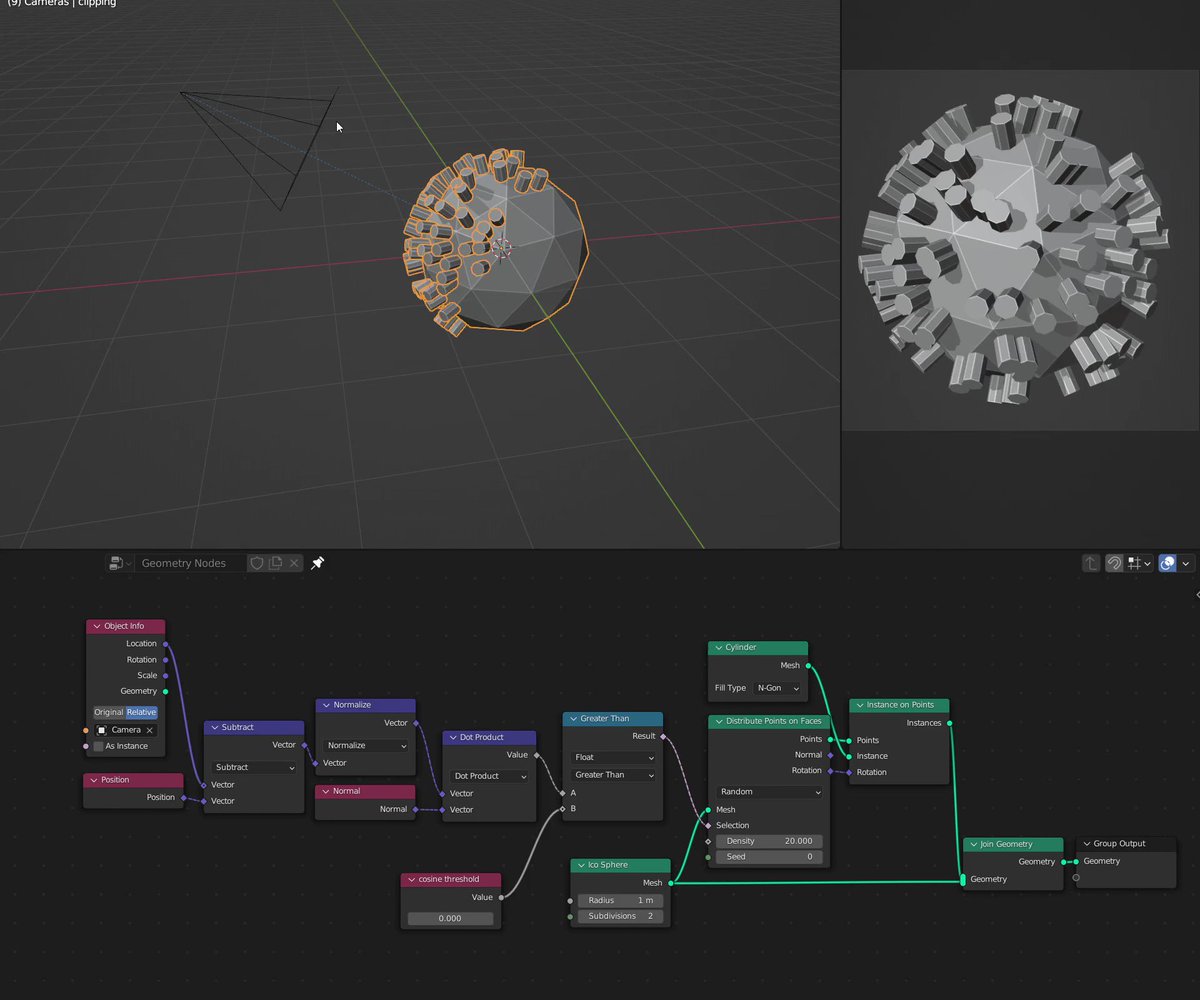
Task: Click the parent node tree arrow icon
Action: tap(1091, 563)
